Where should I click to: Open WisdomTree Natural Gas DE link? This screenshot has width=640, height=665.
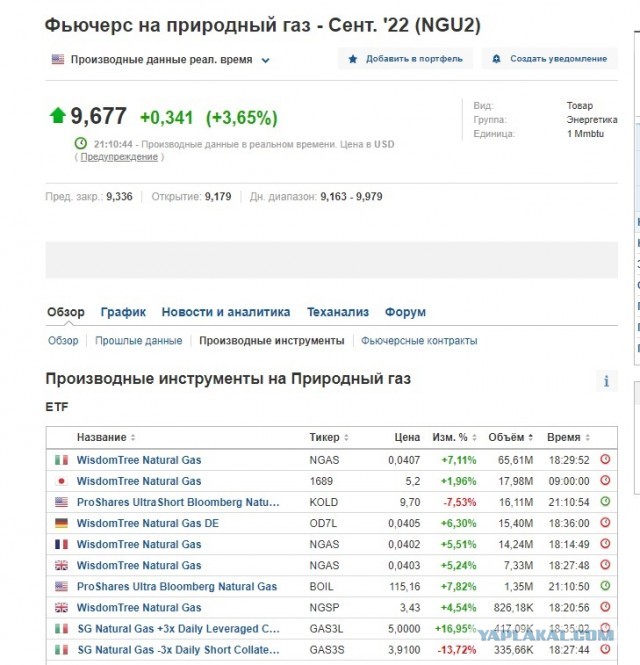click(x=148, y=523)
